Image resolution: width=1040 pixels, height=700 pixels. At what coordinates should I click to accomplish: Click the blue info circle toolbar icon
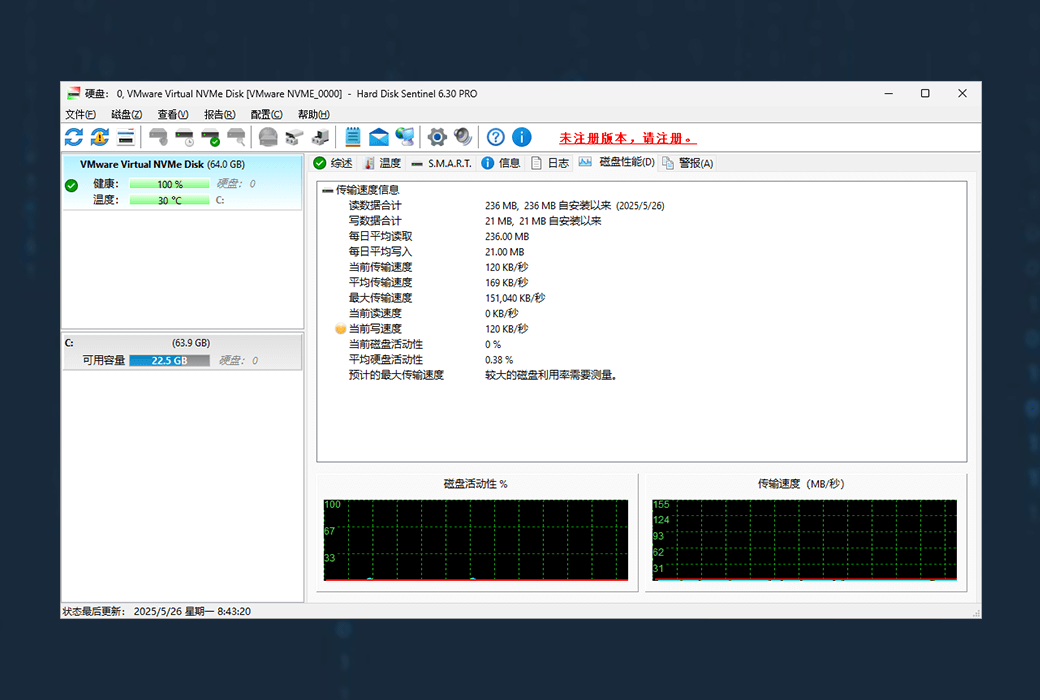[522, 137]
